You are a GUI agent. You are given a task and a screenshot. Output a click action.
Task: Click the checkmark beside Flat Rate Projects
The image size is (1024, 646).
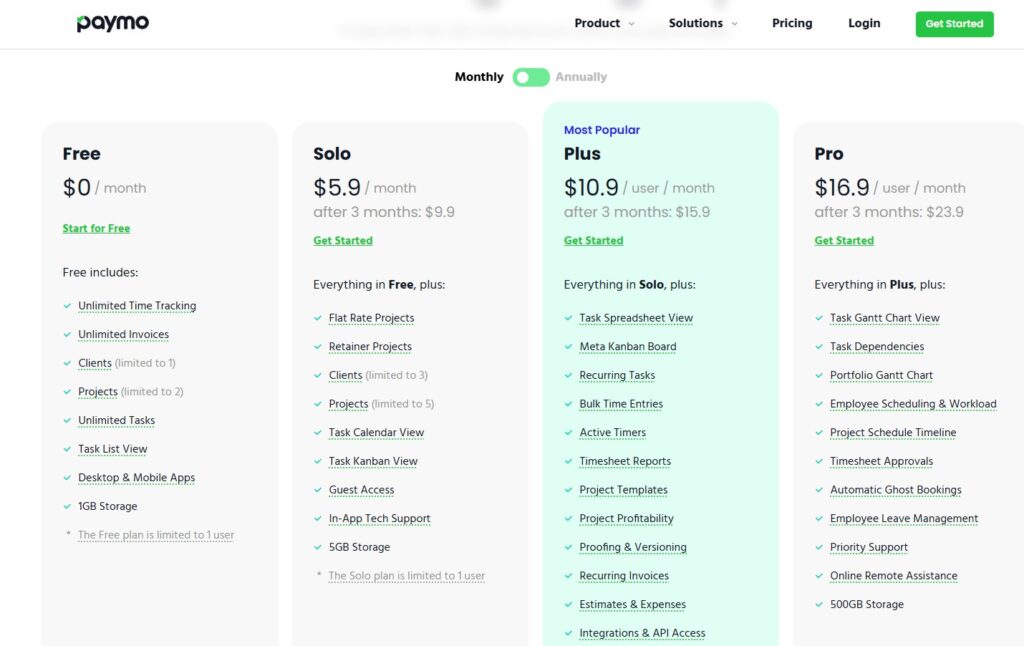pos(317,318)
